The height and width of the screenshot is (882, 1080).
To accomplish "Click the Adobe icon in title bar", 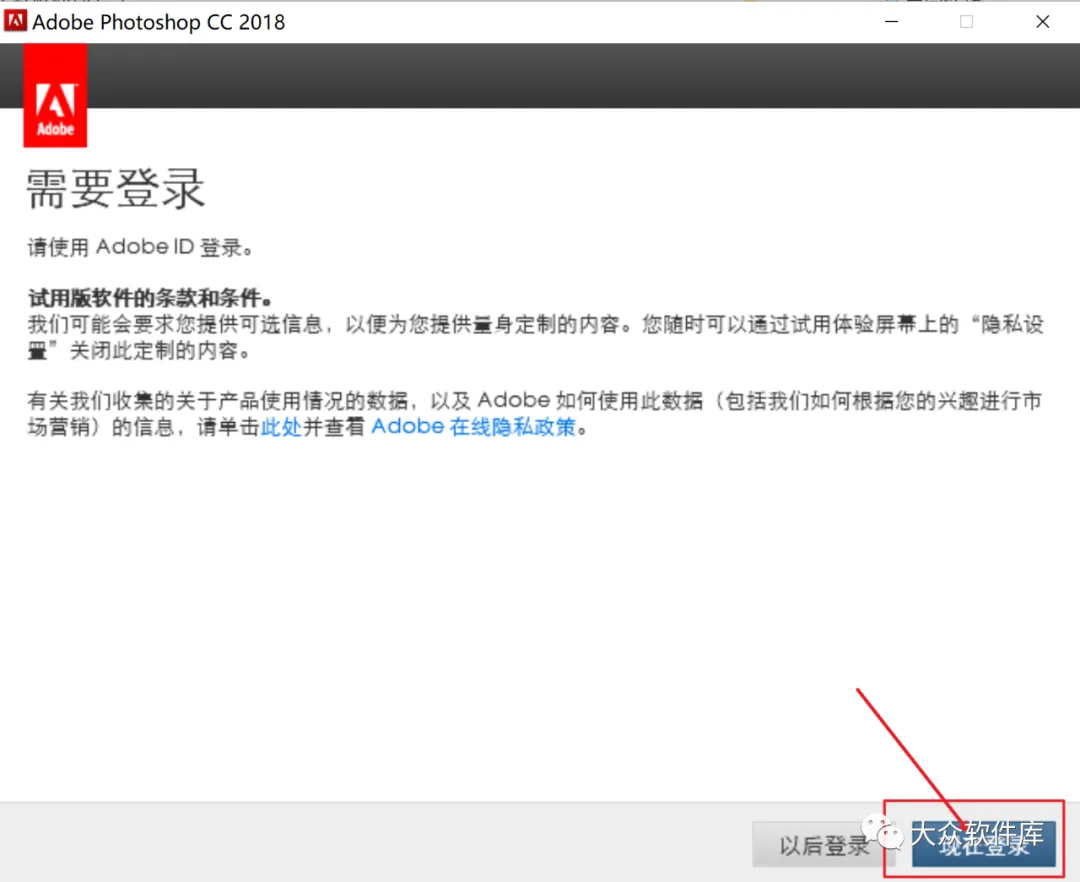I will pos(15,21).
